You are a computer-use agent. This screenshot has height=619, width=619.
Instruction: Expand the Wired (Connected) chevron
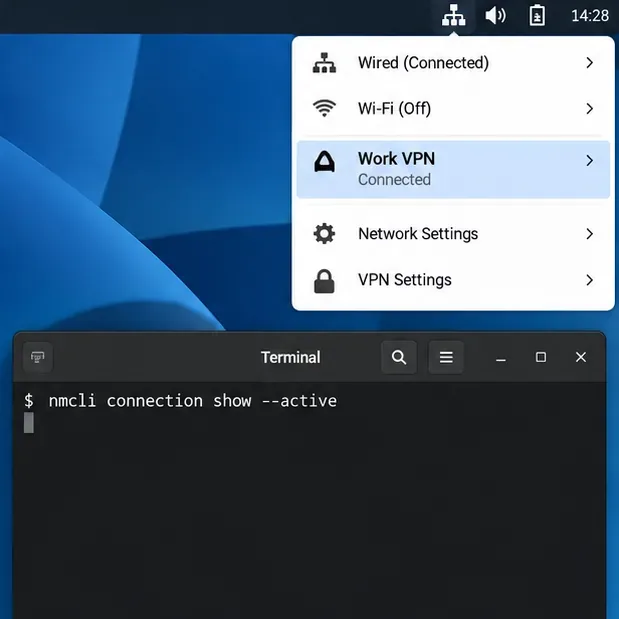coord(589,63)
